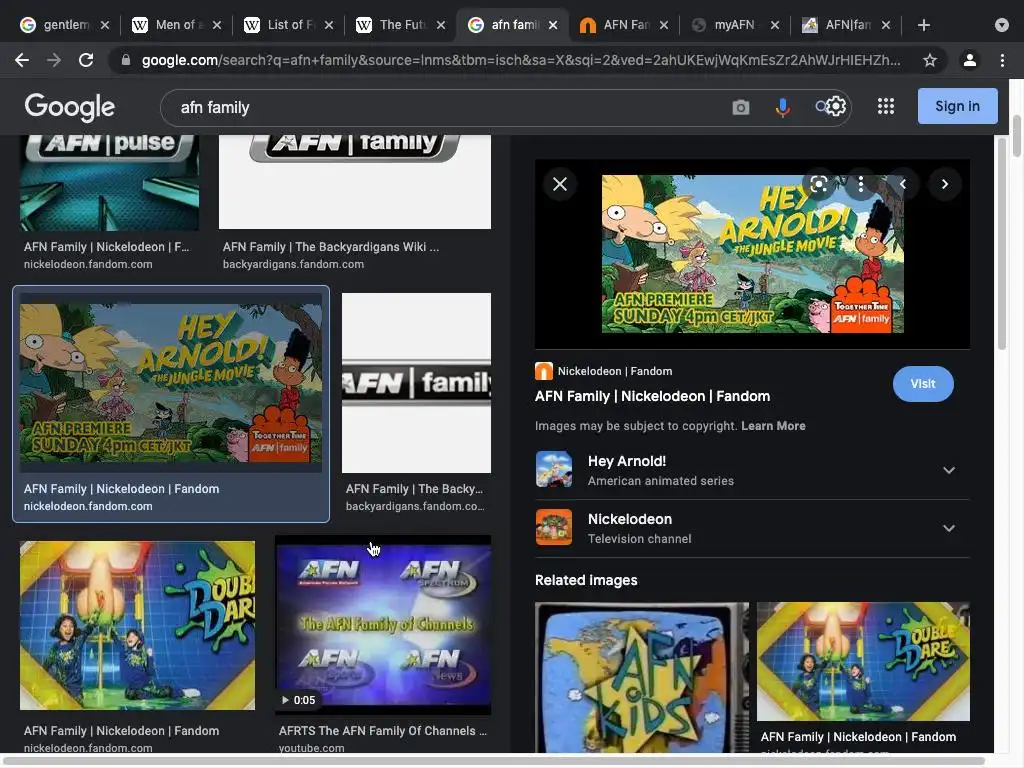Open Google Lens on the preview image

[818, 184]
